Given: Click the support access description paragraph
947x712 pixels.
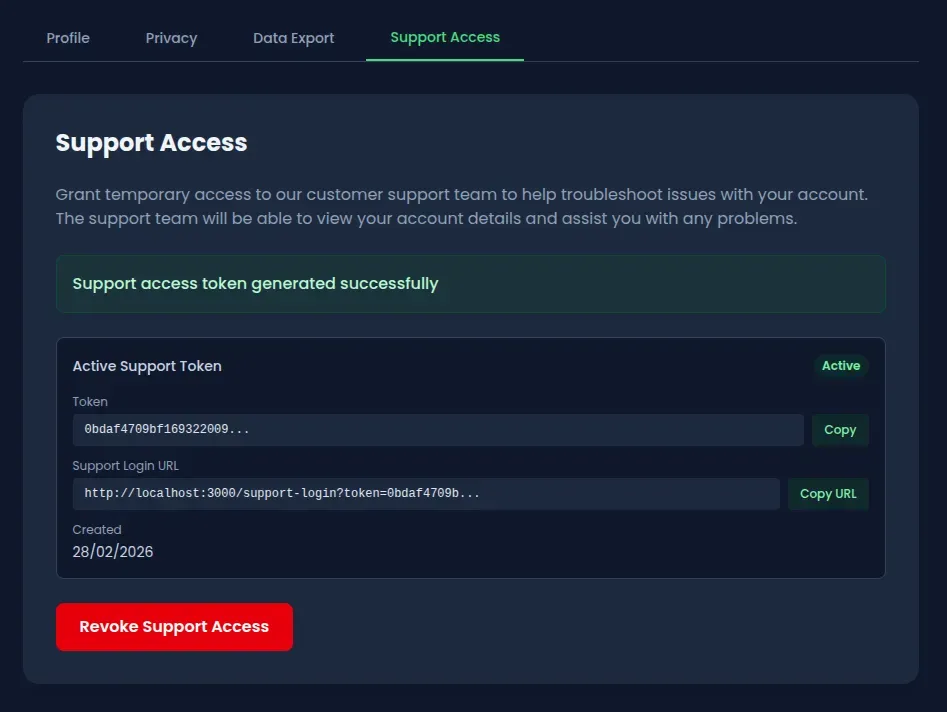Looking at the screenshot, I should tap(461, 206).
